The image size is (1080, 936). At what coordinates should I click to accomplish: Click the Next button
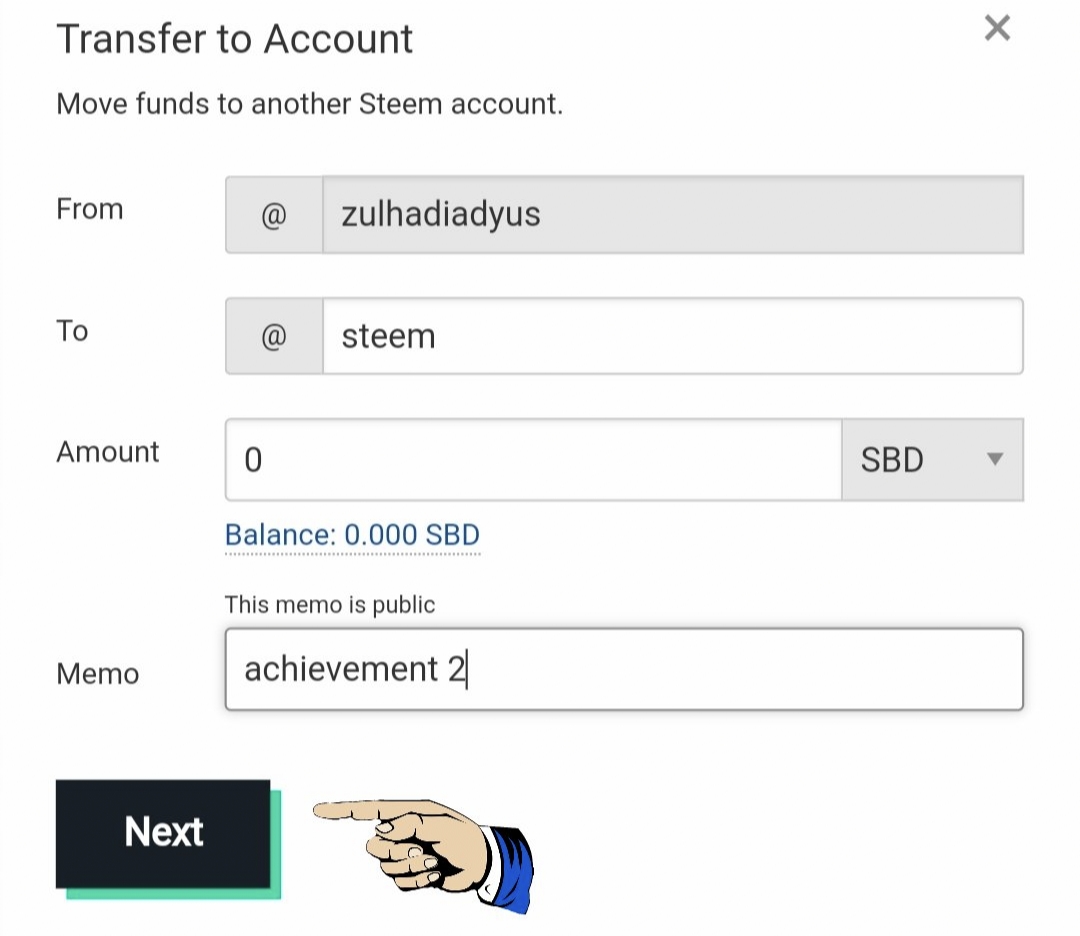(163, 832)
